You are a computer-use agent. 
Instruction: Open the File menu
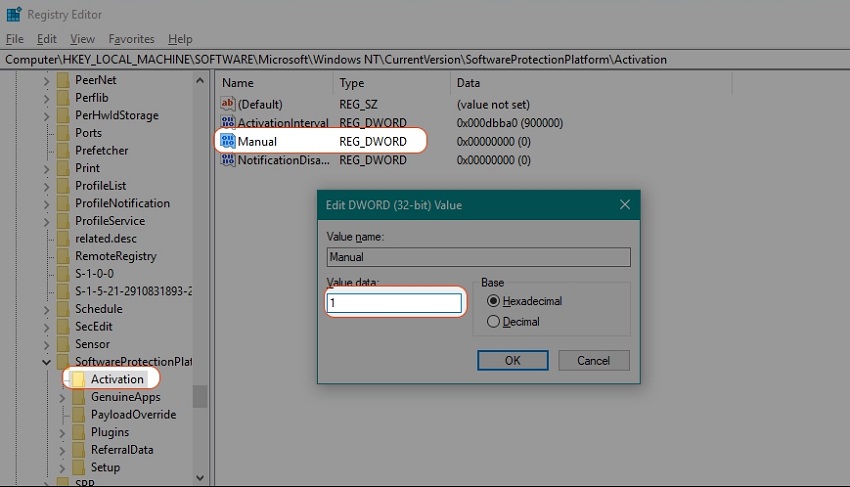tap(15, 39)
